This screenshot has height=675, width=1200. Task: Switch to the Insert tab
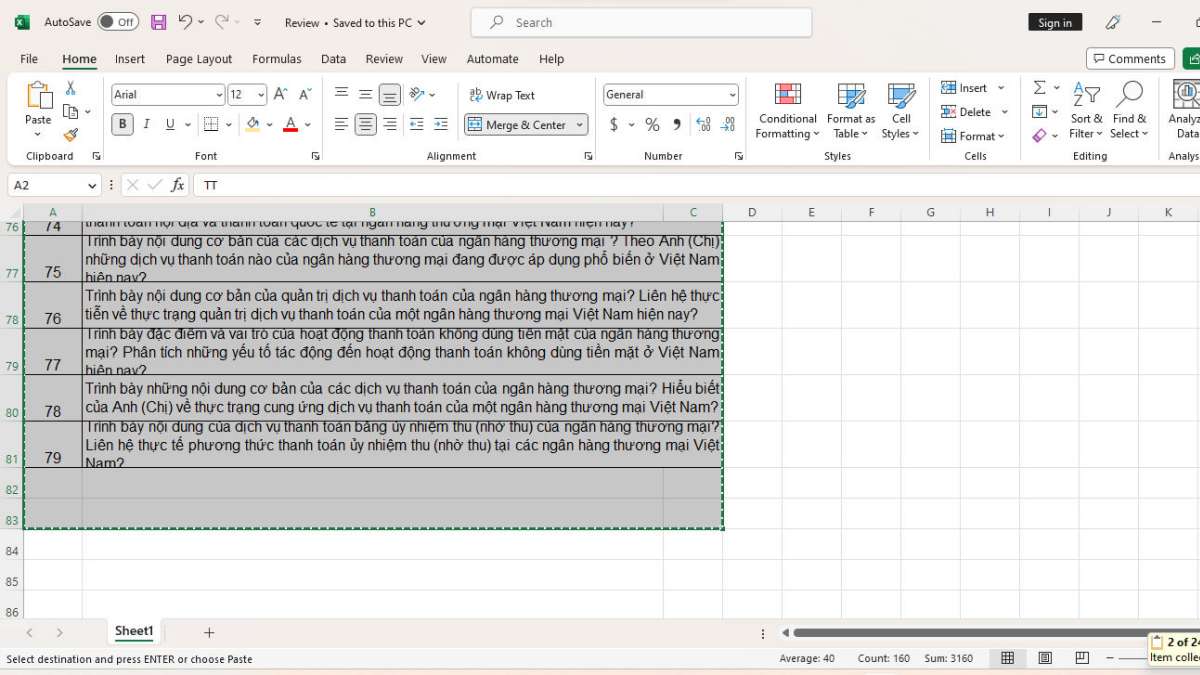point(130,59)
